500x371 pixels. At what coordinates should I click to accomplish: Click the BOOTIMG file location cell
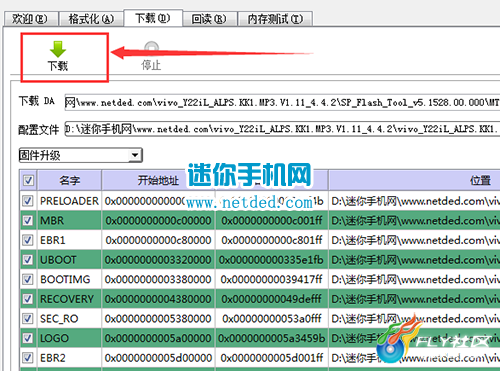point(414,279)
